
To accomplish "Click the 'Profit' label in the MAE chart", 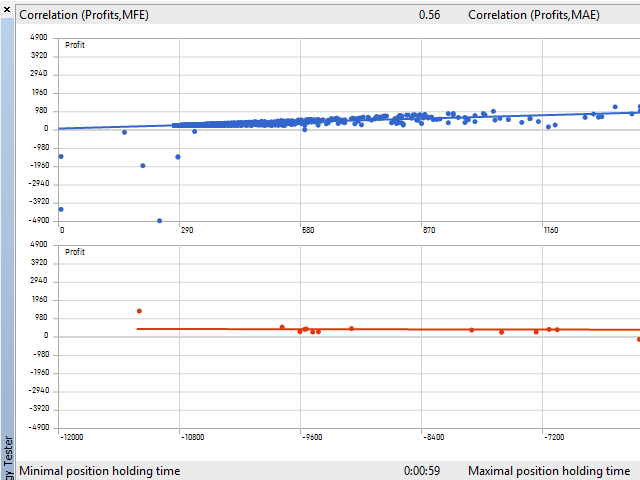I will [x=75, y=252].
